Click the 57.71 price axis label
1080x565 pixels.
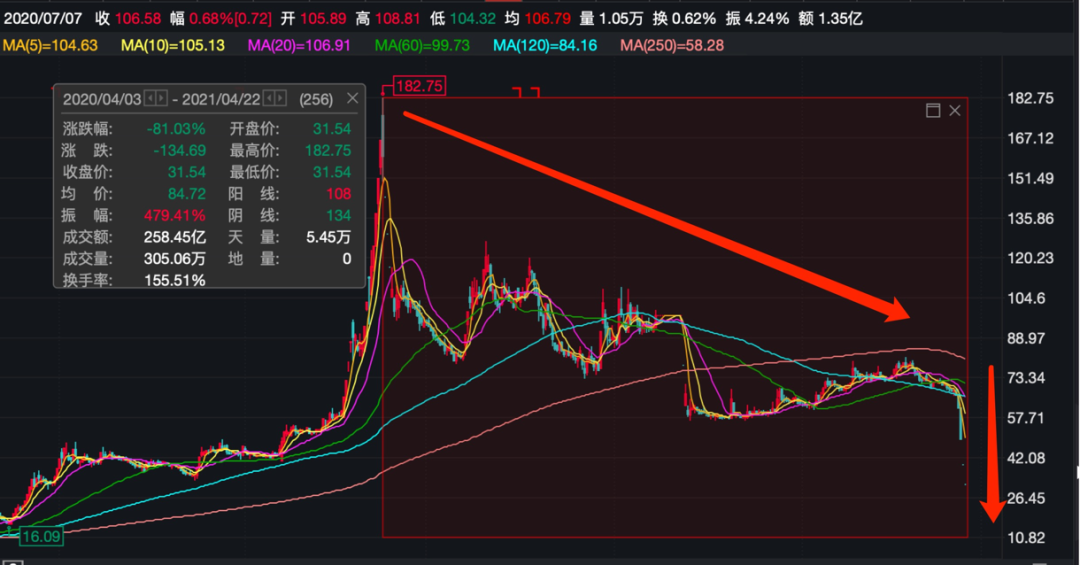[1026, 418]
